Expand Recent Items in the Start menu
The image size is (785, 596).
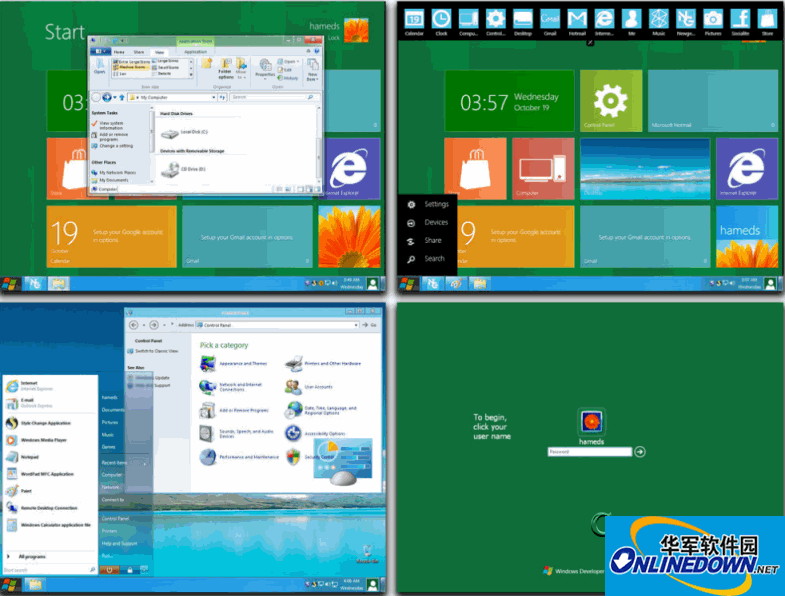(x=124, y=463)
